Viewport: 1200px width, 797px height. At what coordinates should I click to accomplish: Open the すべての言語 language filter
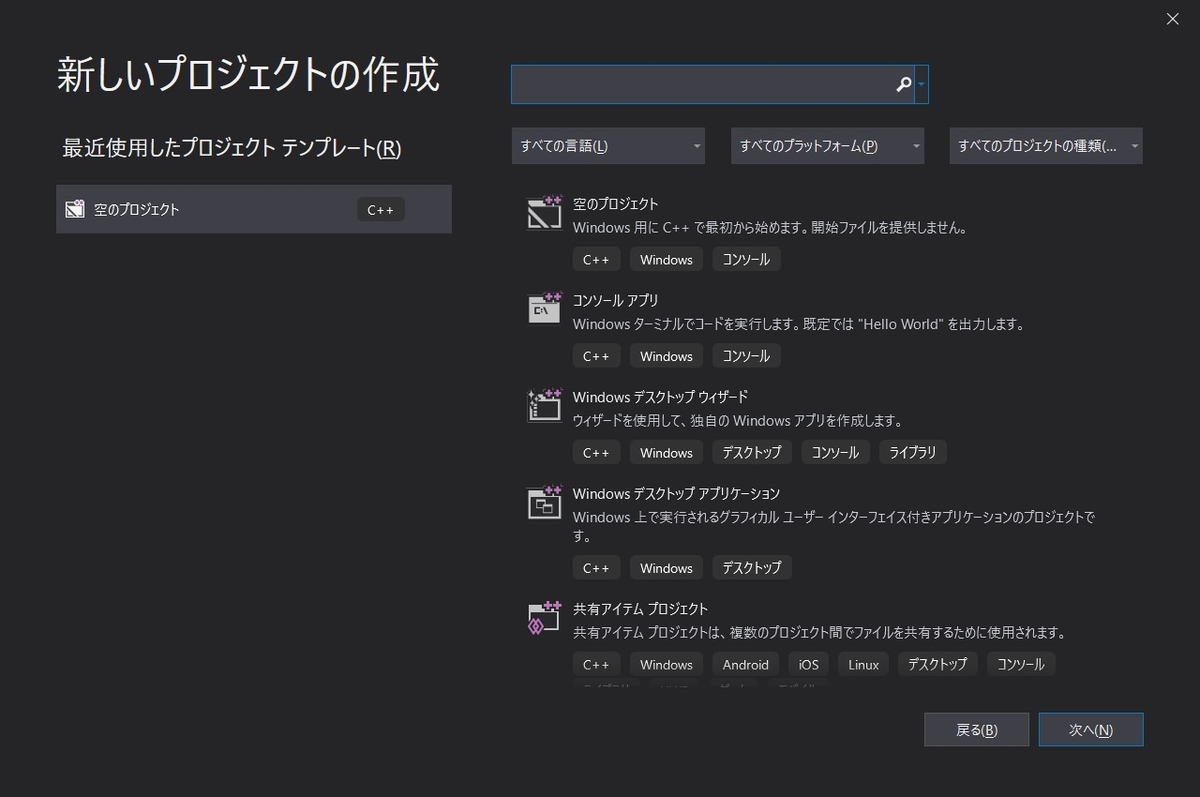pos(608,146)
